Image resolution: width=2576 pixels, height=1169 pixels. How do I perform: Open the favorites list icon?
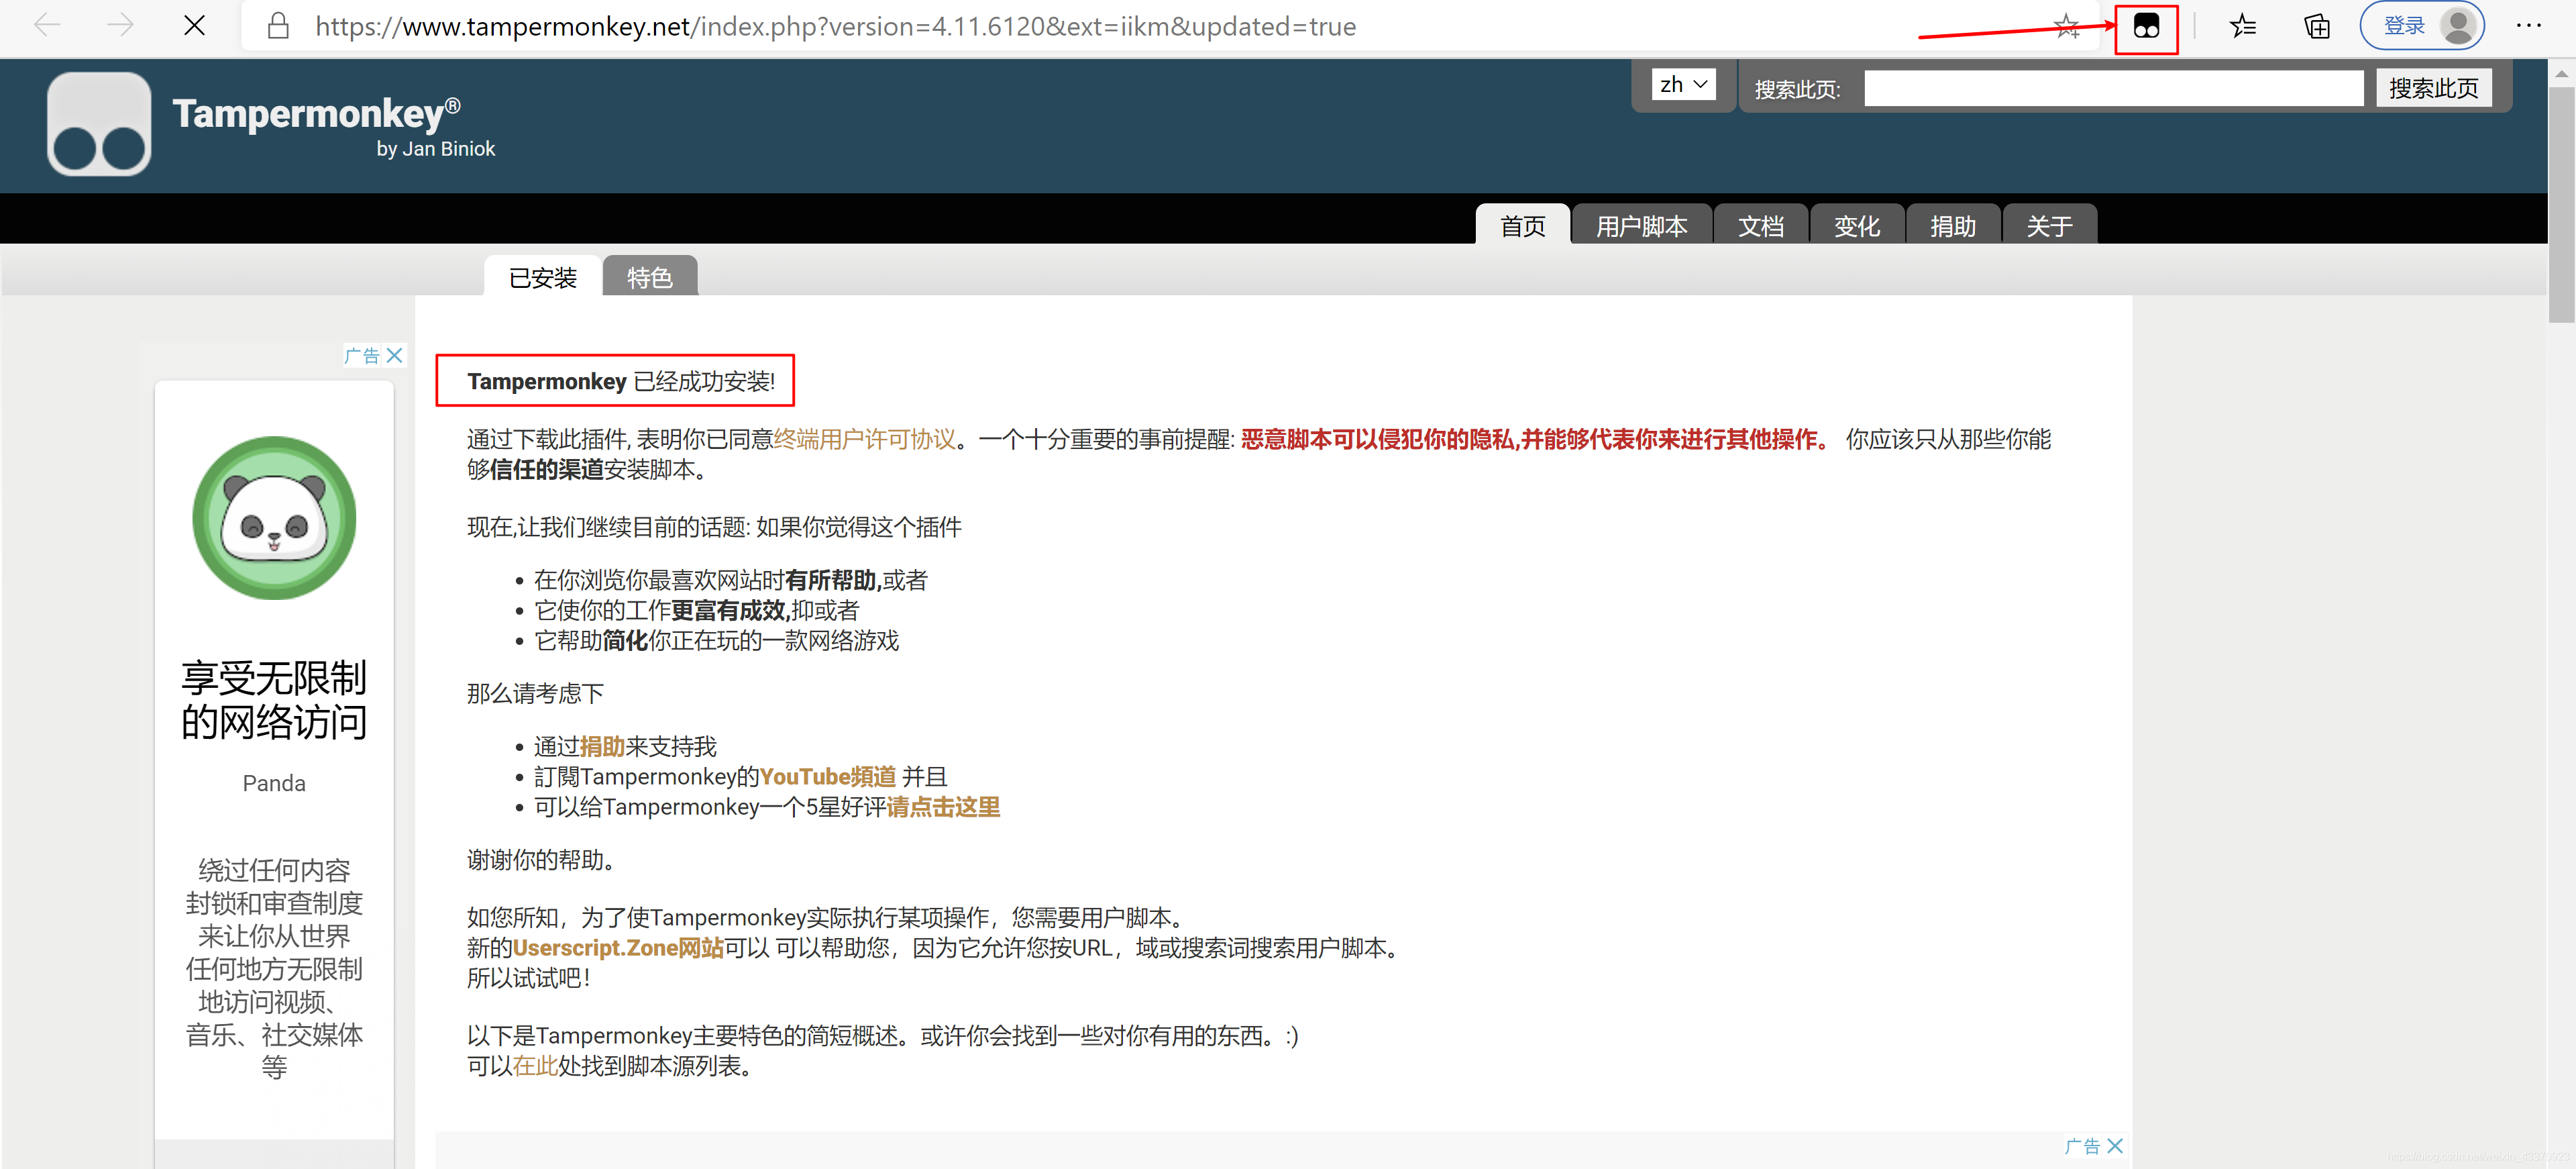(x=2243, y=26)
